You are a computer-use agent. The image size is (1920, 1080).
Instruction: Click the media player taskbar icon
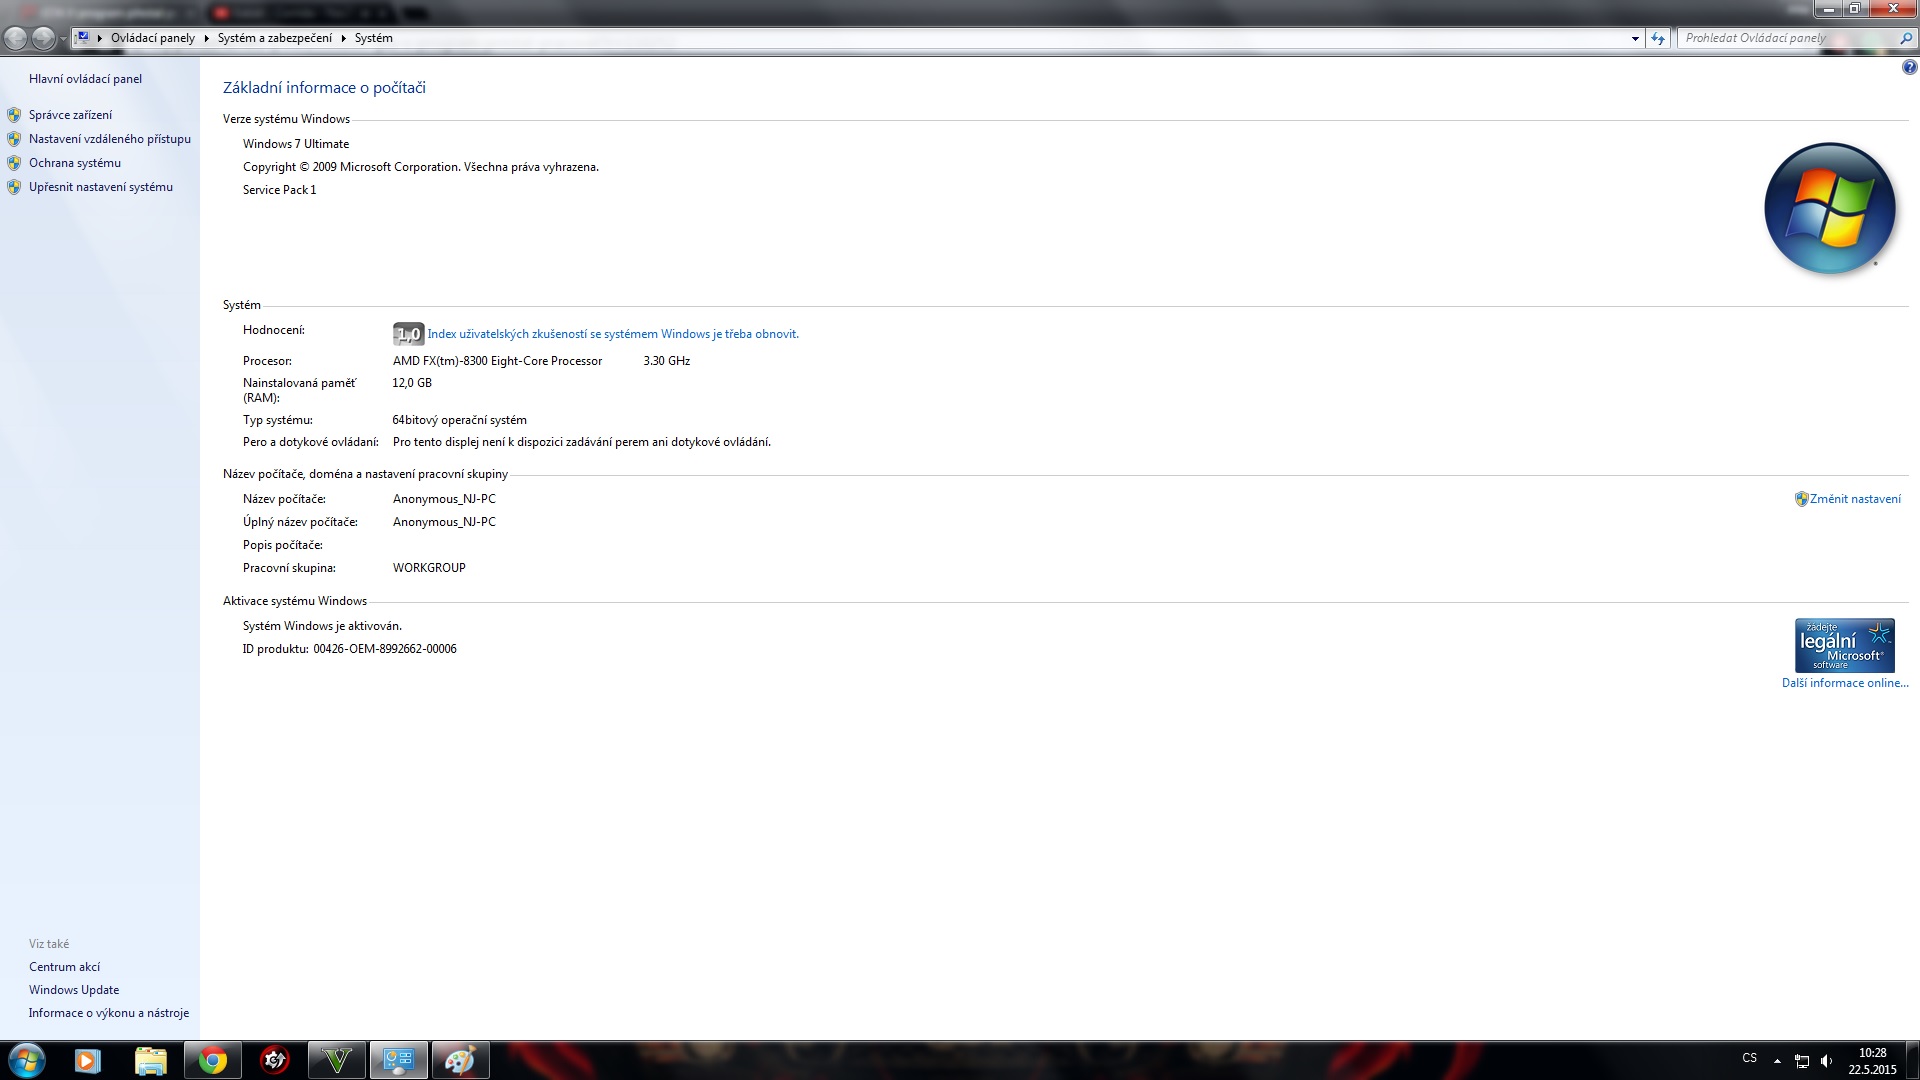pos(87,1060)
